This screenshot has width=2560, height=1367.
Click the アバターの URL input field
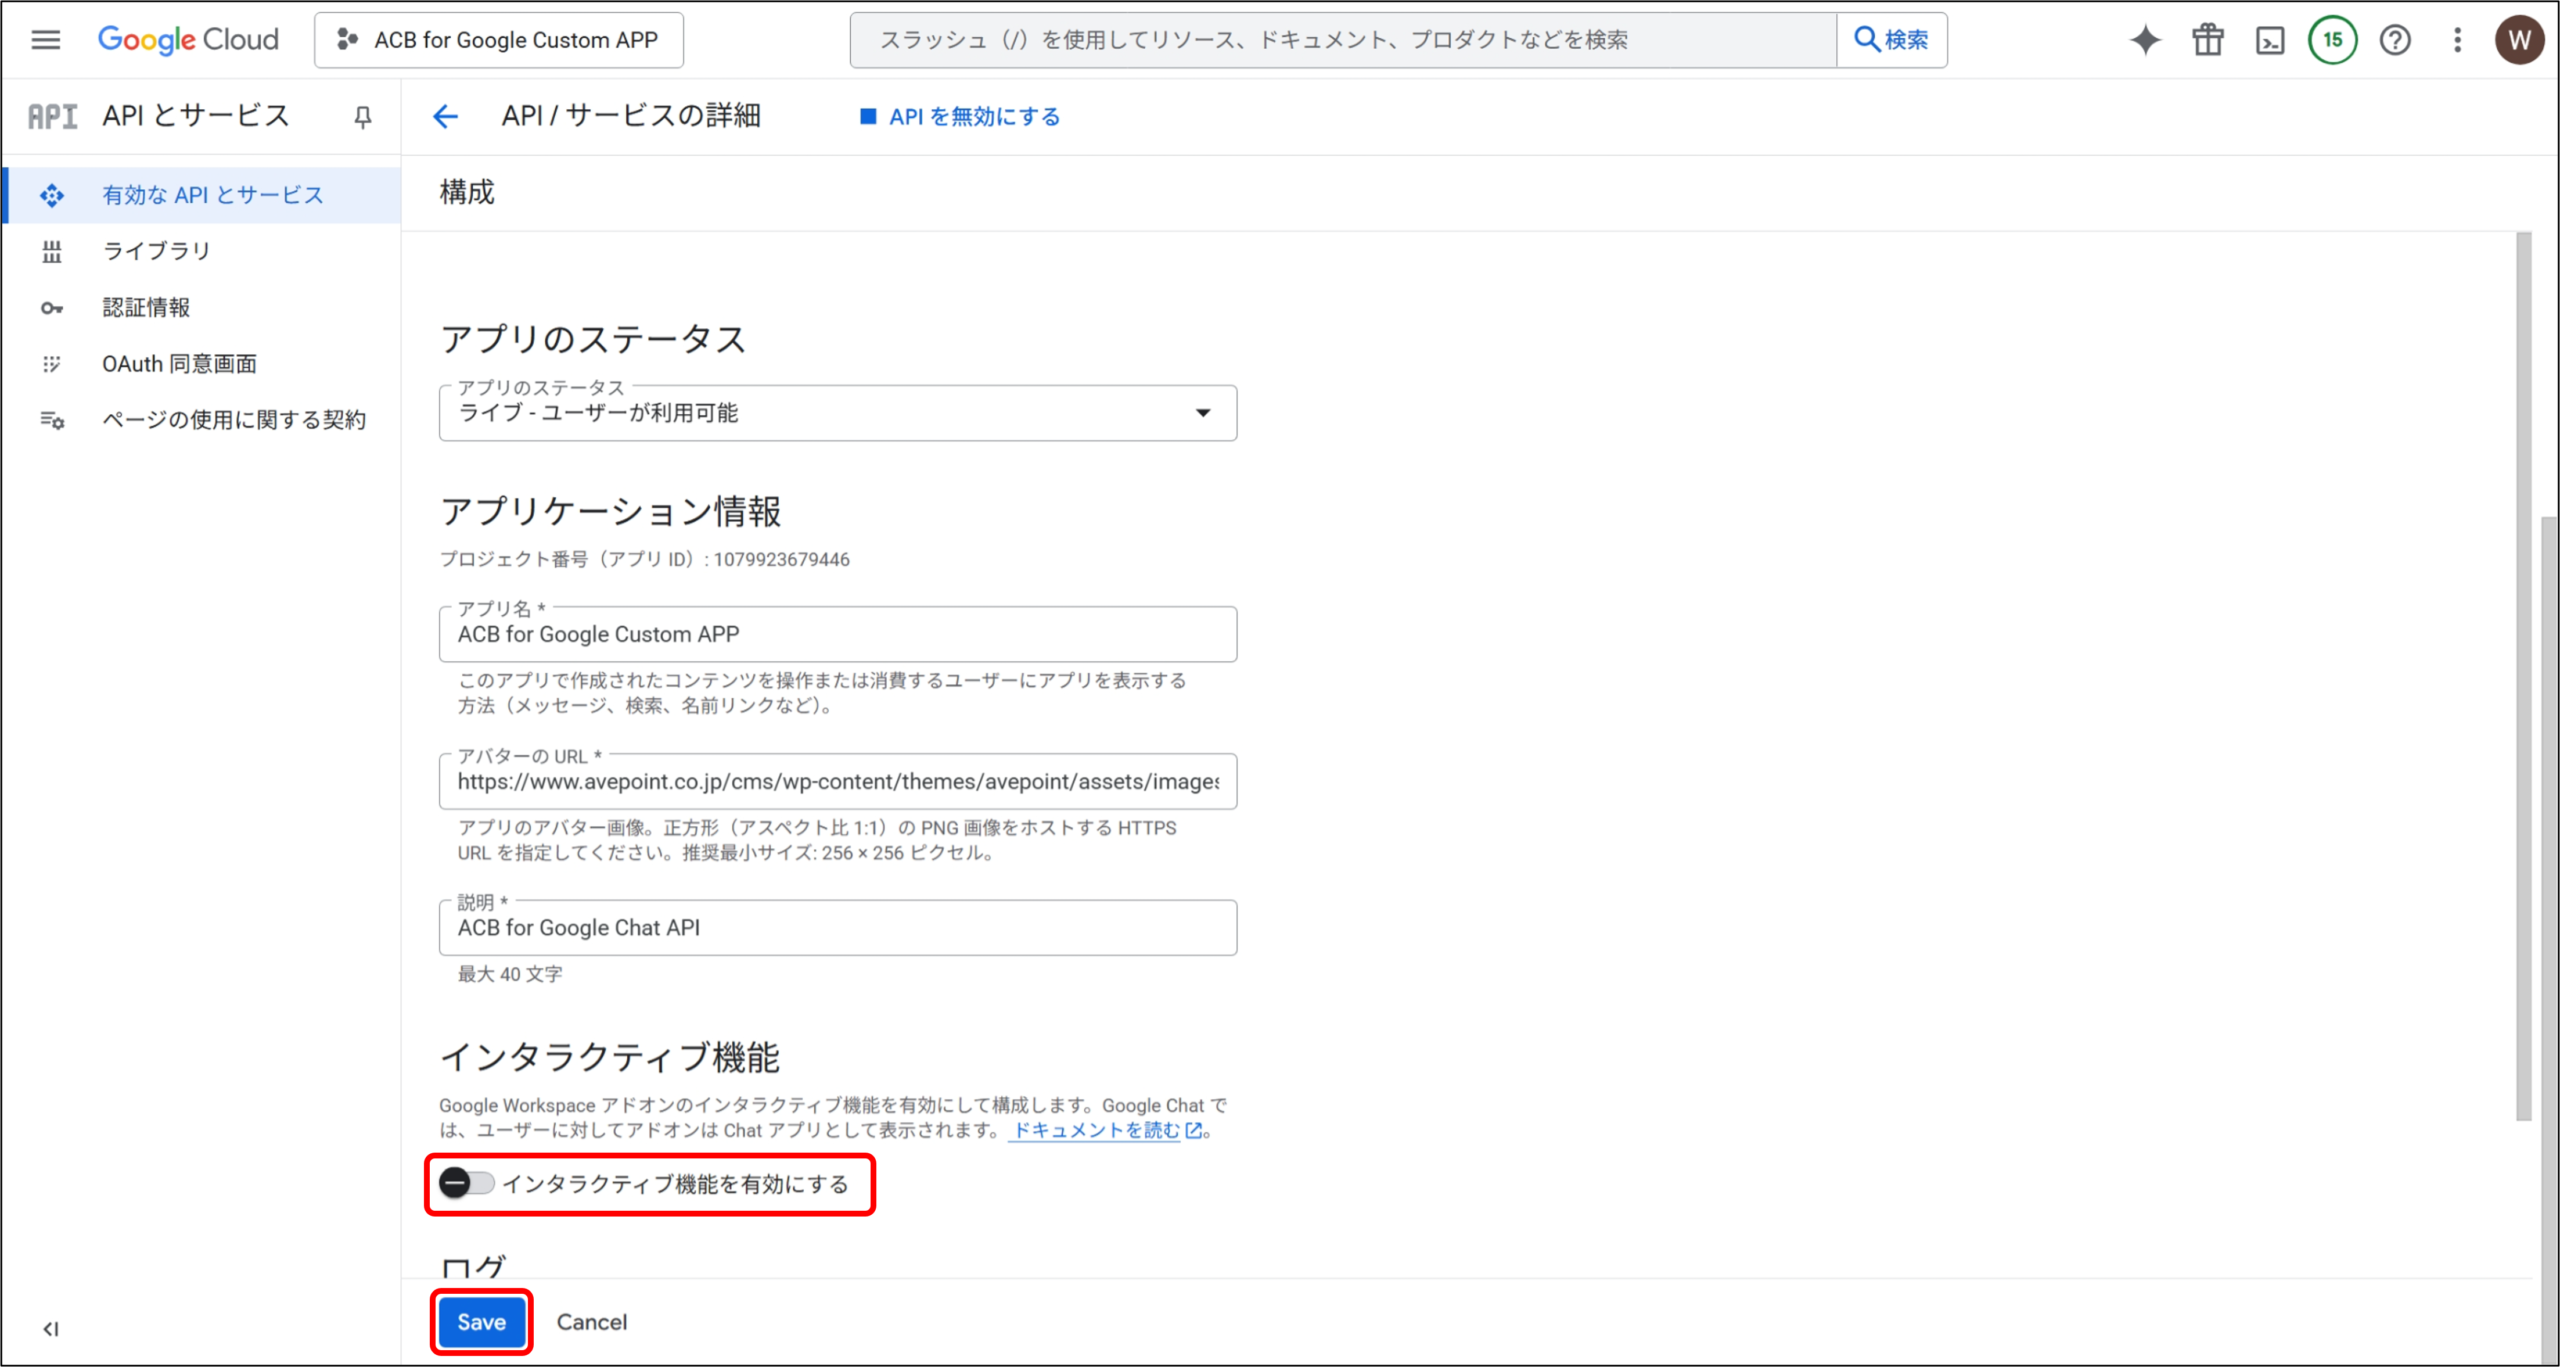pos(837,782)
